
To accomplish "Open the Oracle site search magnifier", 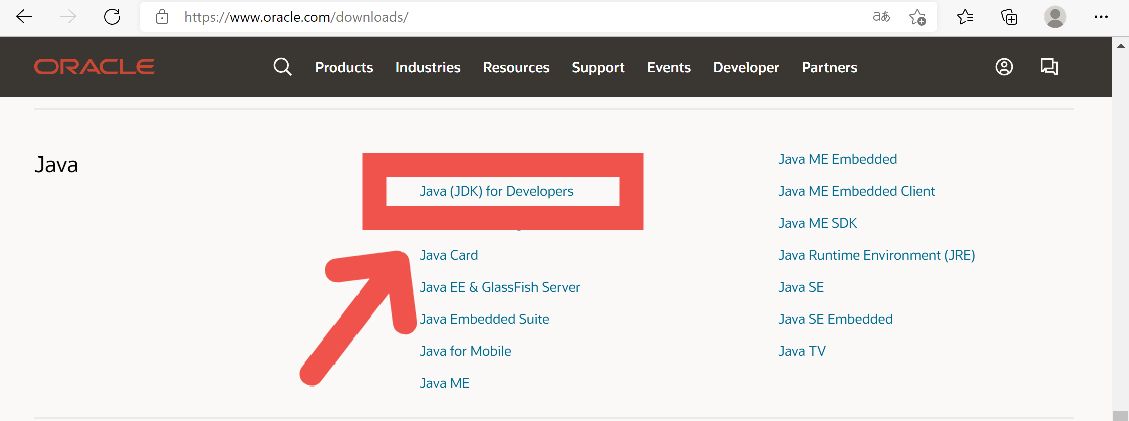I will pyautogui.click(x=282, y=67).
